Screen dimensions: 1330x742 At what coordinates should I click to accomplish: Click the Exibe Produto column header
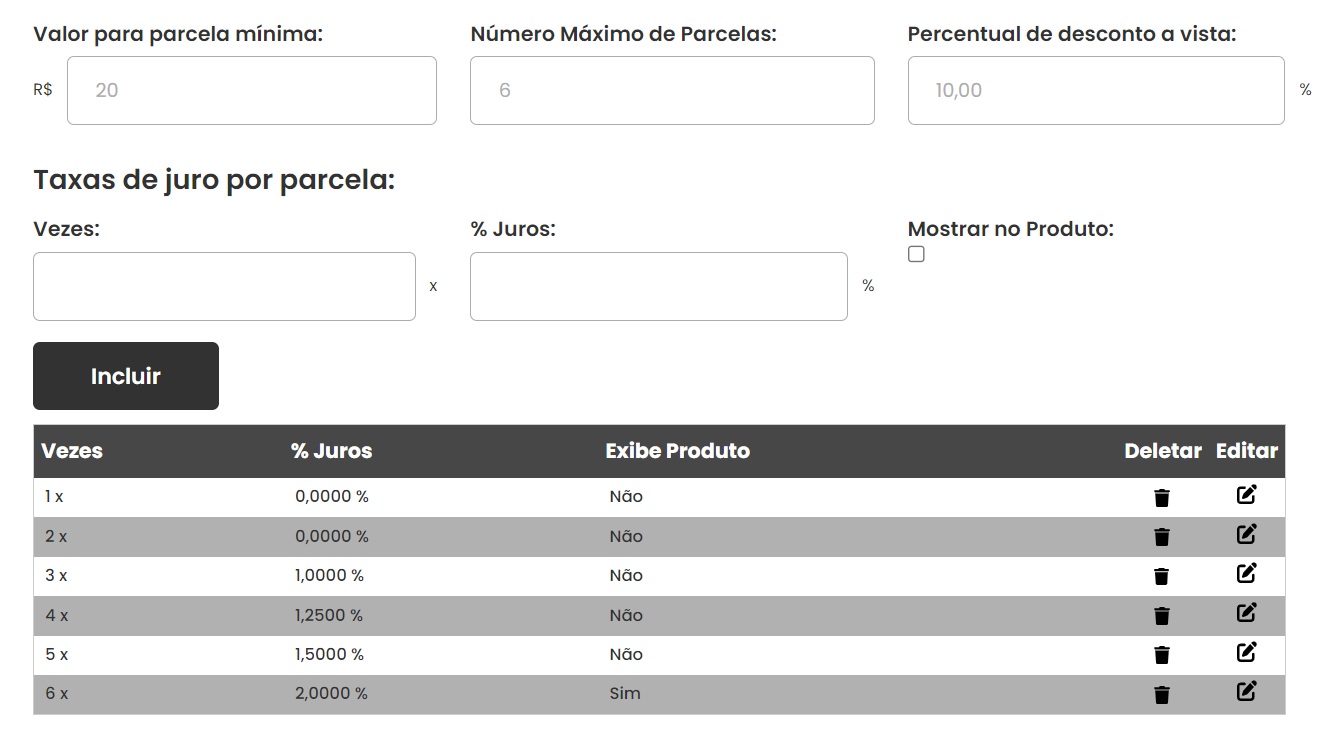click(677, 451)
